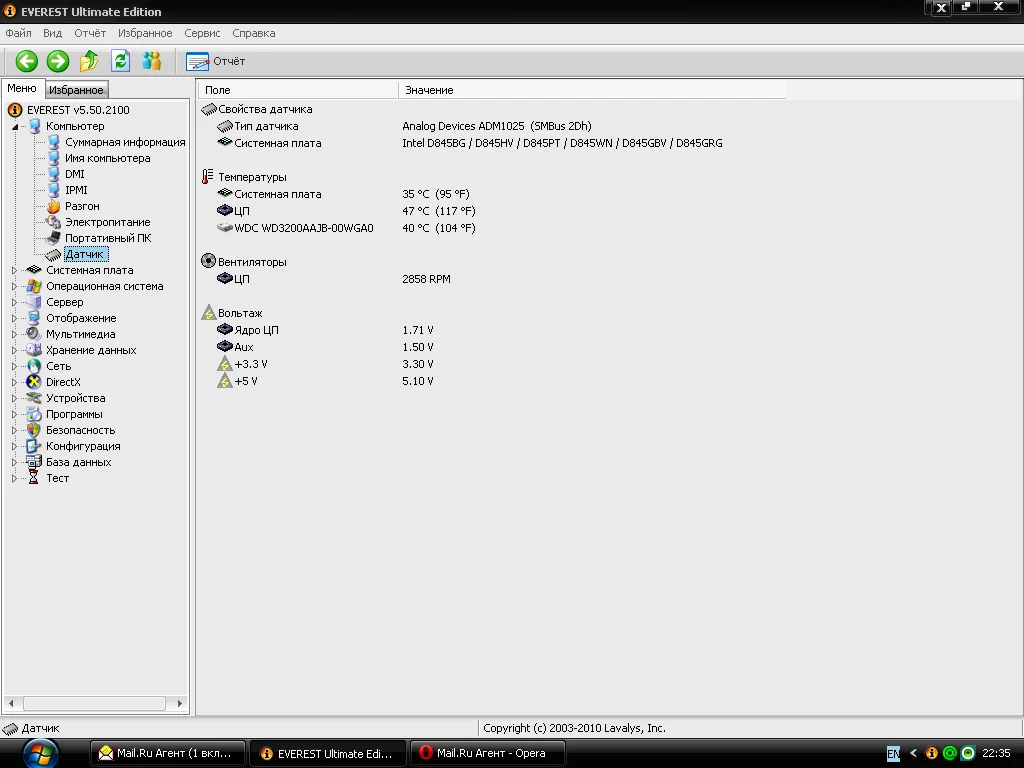Click the 2858 RPM fan value
Viewport: 1024px width, 768px height.
(x=426, y=279)
